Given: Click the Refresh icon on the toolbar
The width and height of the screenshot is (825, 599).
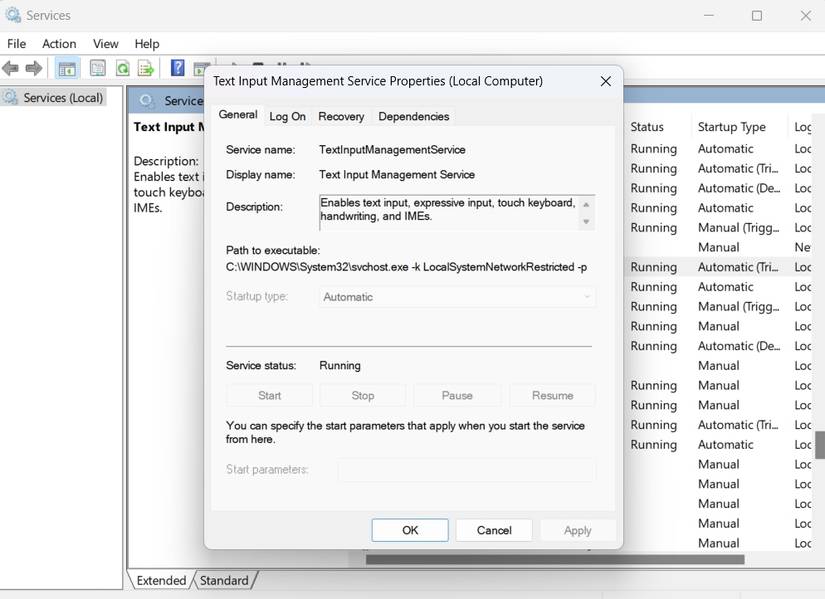Looking at the screenshot, I should coord(121,68).
